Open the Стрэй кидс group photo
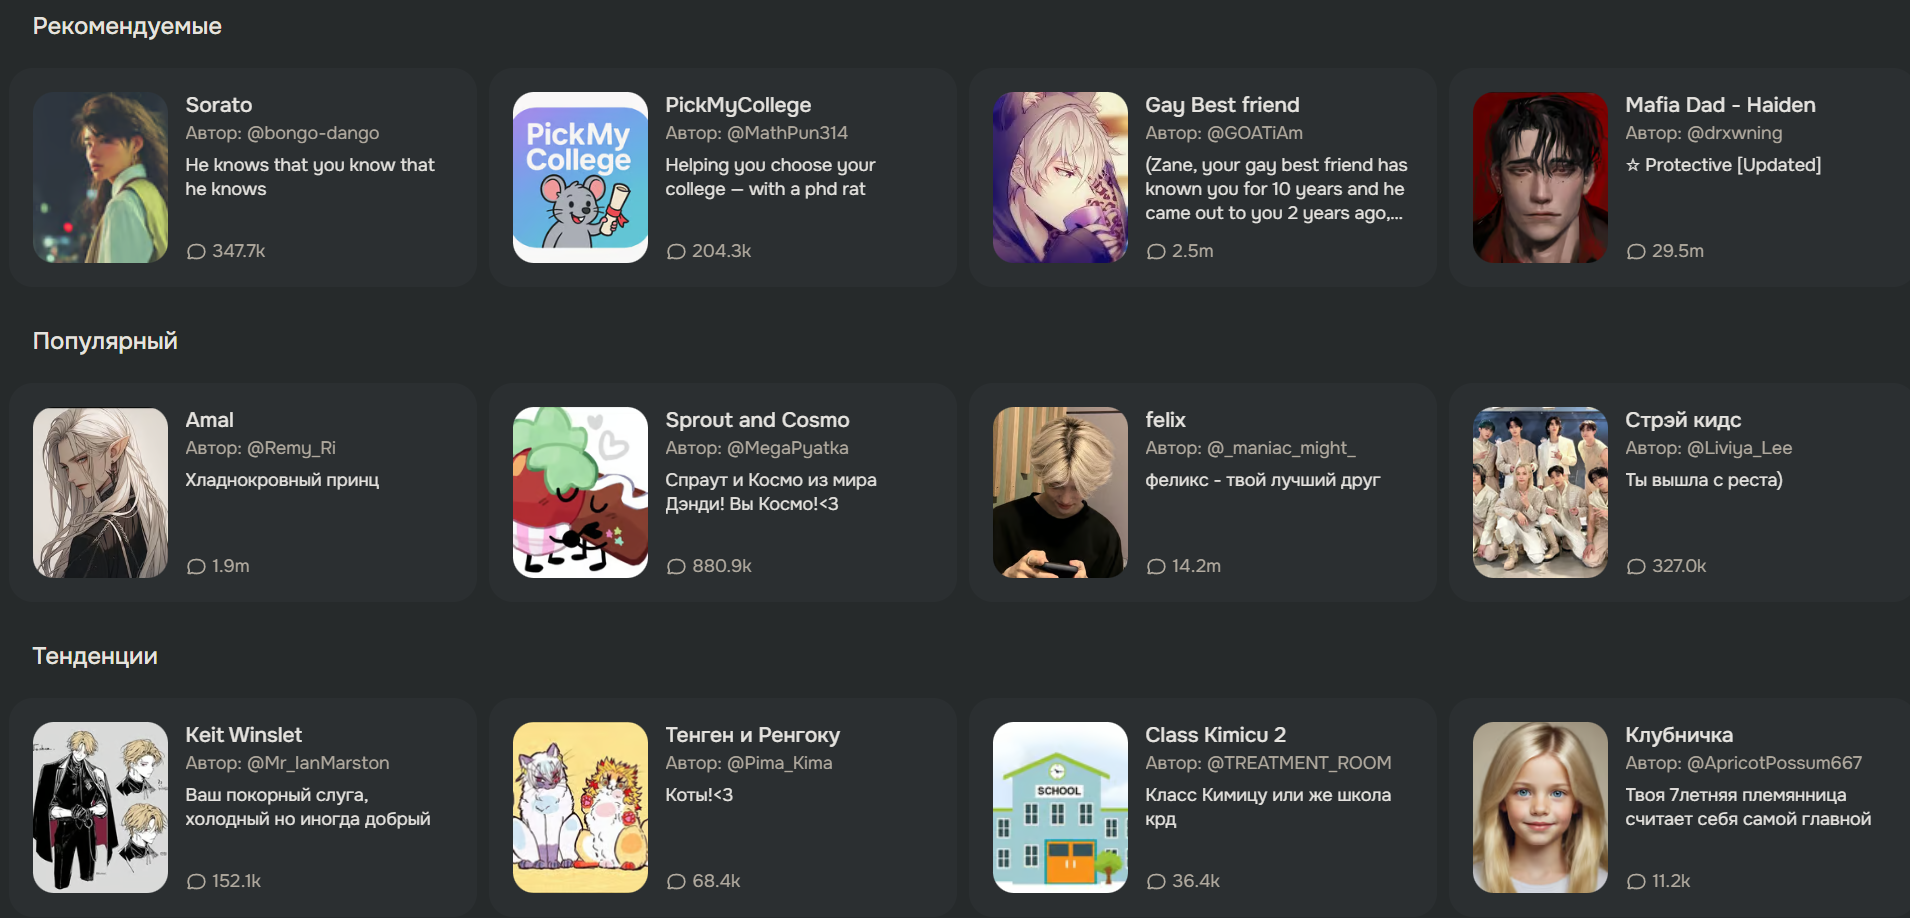The image size is (1910, 918). click(x=1540, y=492)
